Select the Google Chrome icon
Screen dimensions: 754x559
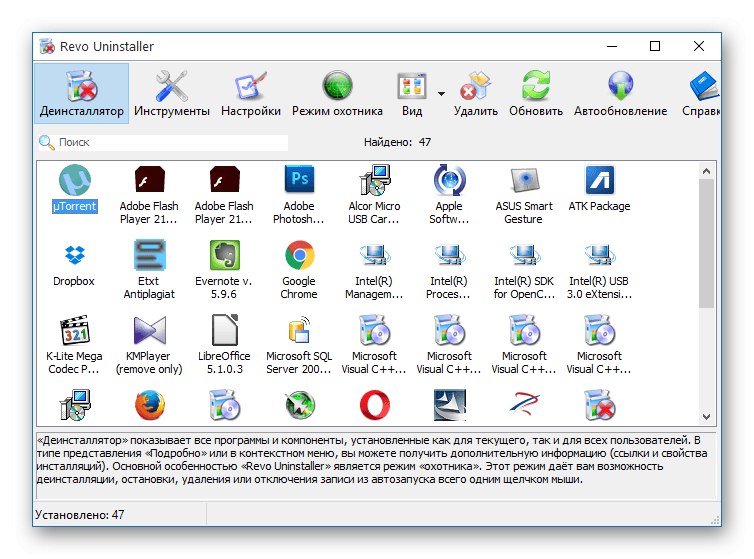(299, 255)
